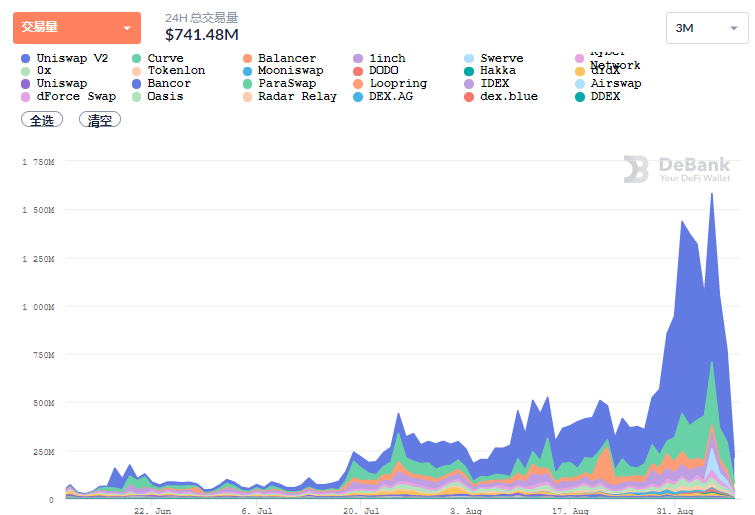Click the Bancor legend label
Image resolution: width=755 pixels, height=515 pixels.
pyautogui.click(x=169, y=83)
